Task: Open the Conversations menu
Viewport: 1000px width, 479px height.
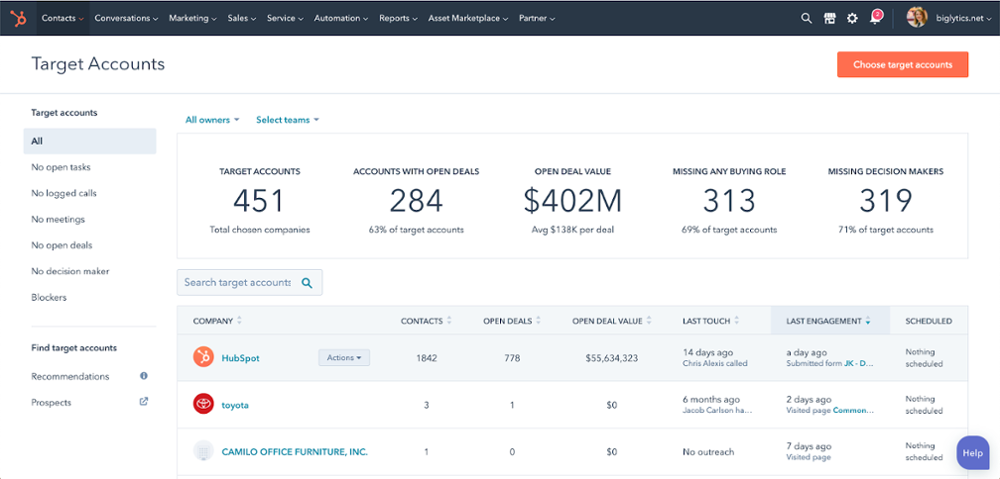Action: (x=126, y=18)
